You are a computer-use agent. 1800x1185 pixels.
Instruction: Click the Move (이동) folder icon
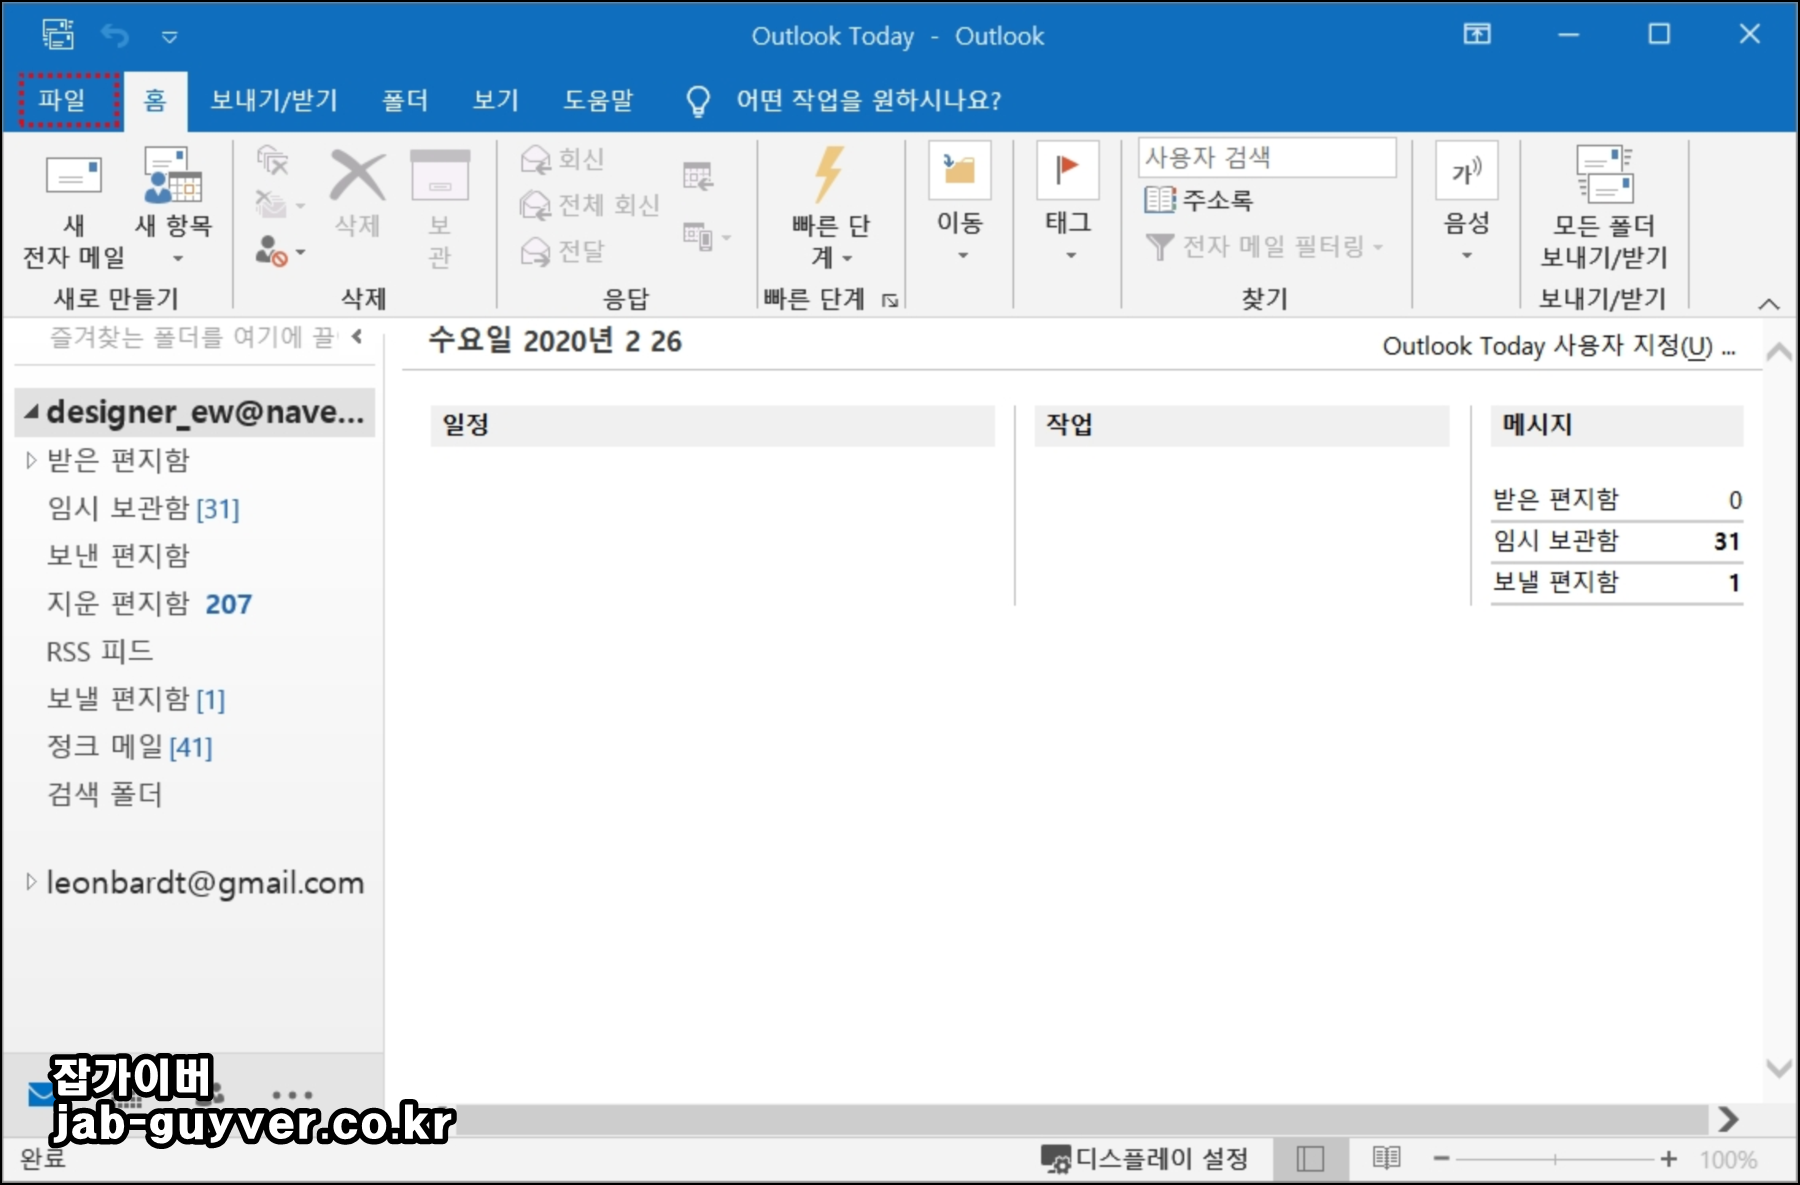(x=959, y=170)
